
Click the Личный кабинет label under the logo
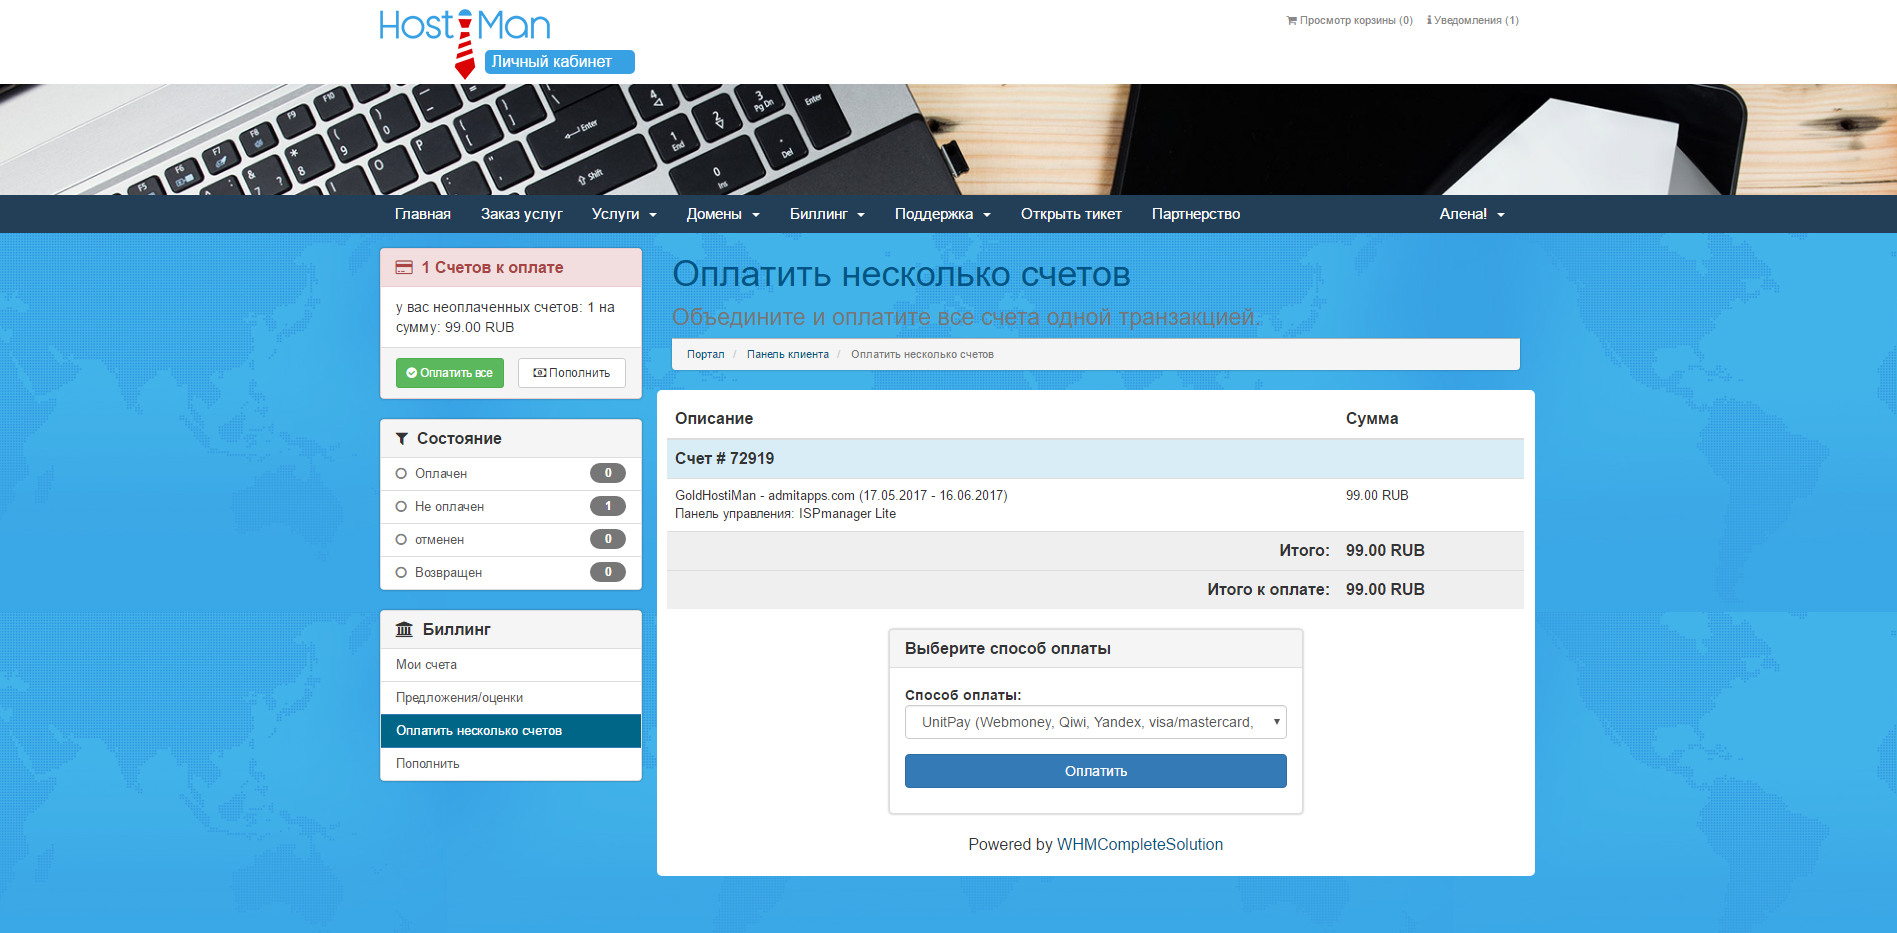(559, 62)
